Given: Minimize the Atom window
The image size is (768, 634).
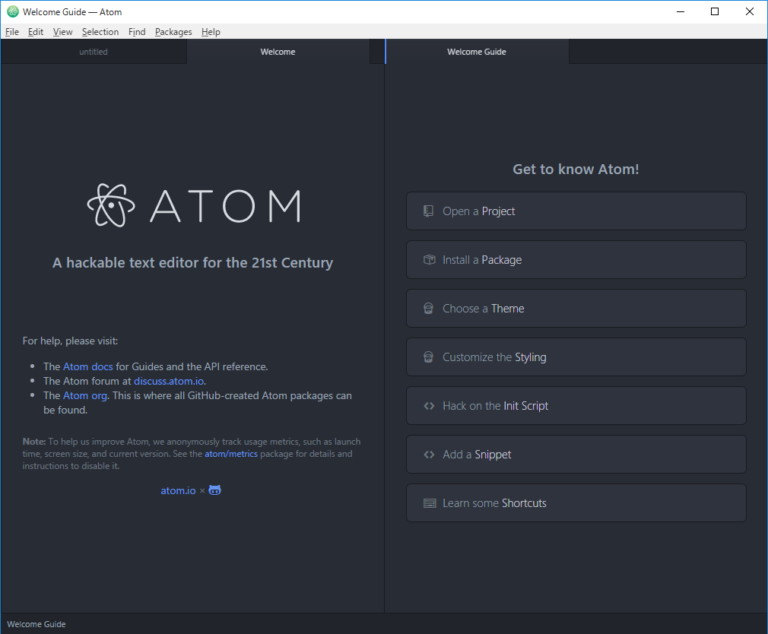Looking at the screenshot, I should 680,12.
